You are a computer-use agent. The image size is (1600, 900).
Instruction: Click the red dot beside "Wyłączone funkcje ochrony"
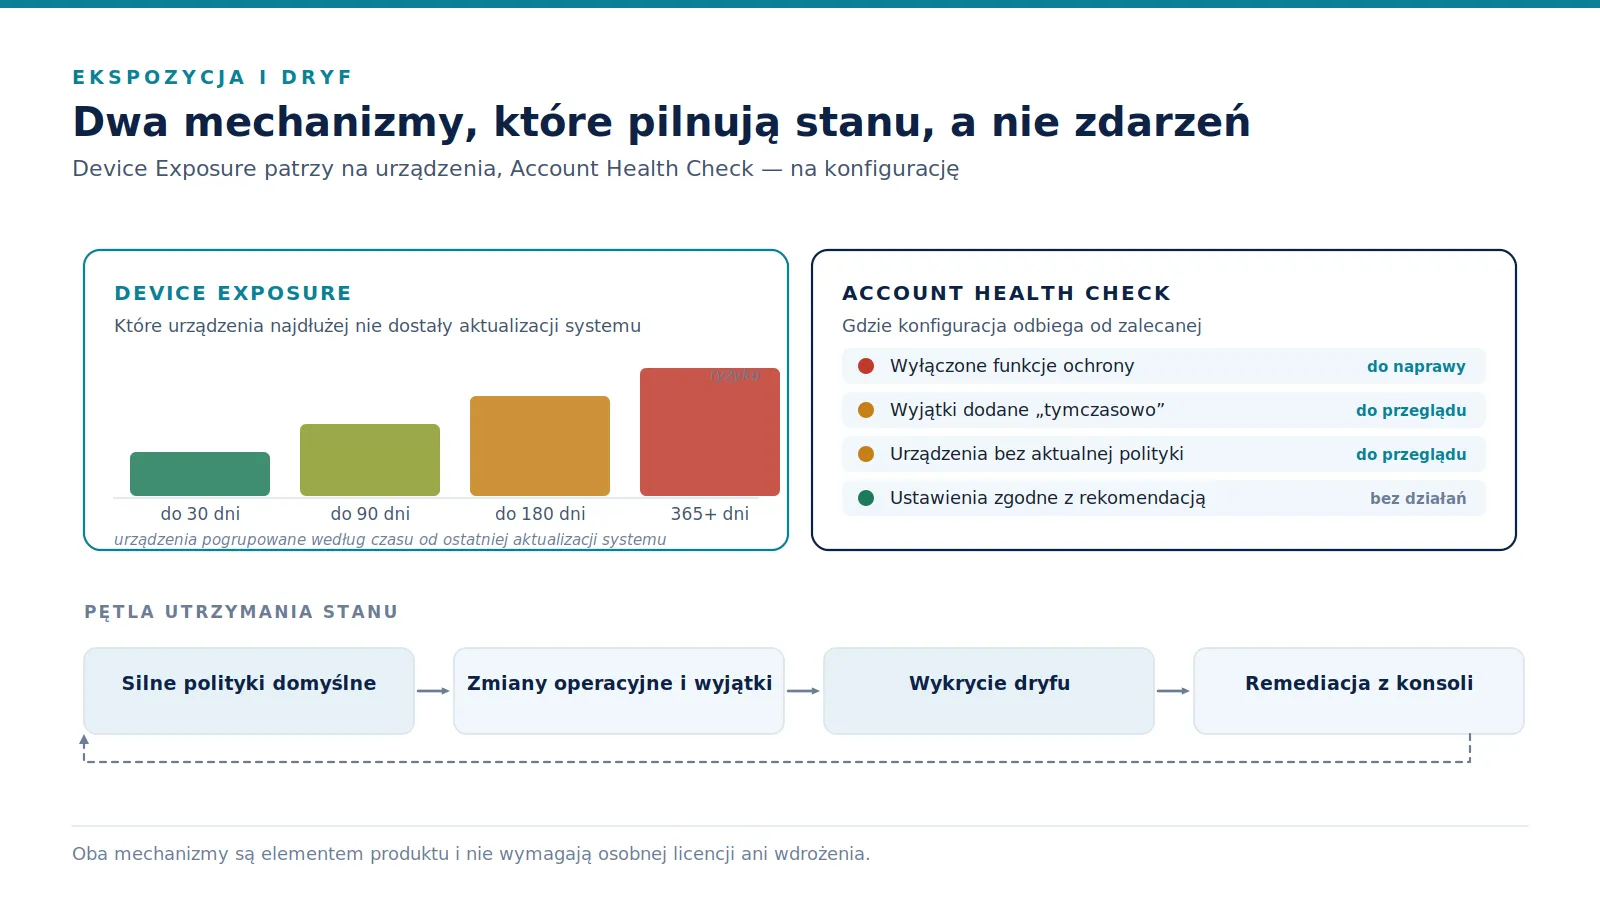pos(866,366)
